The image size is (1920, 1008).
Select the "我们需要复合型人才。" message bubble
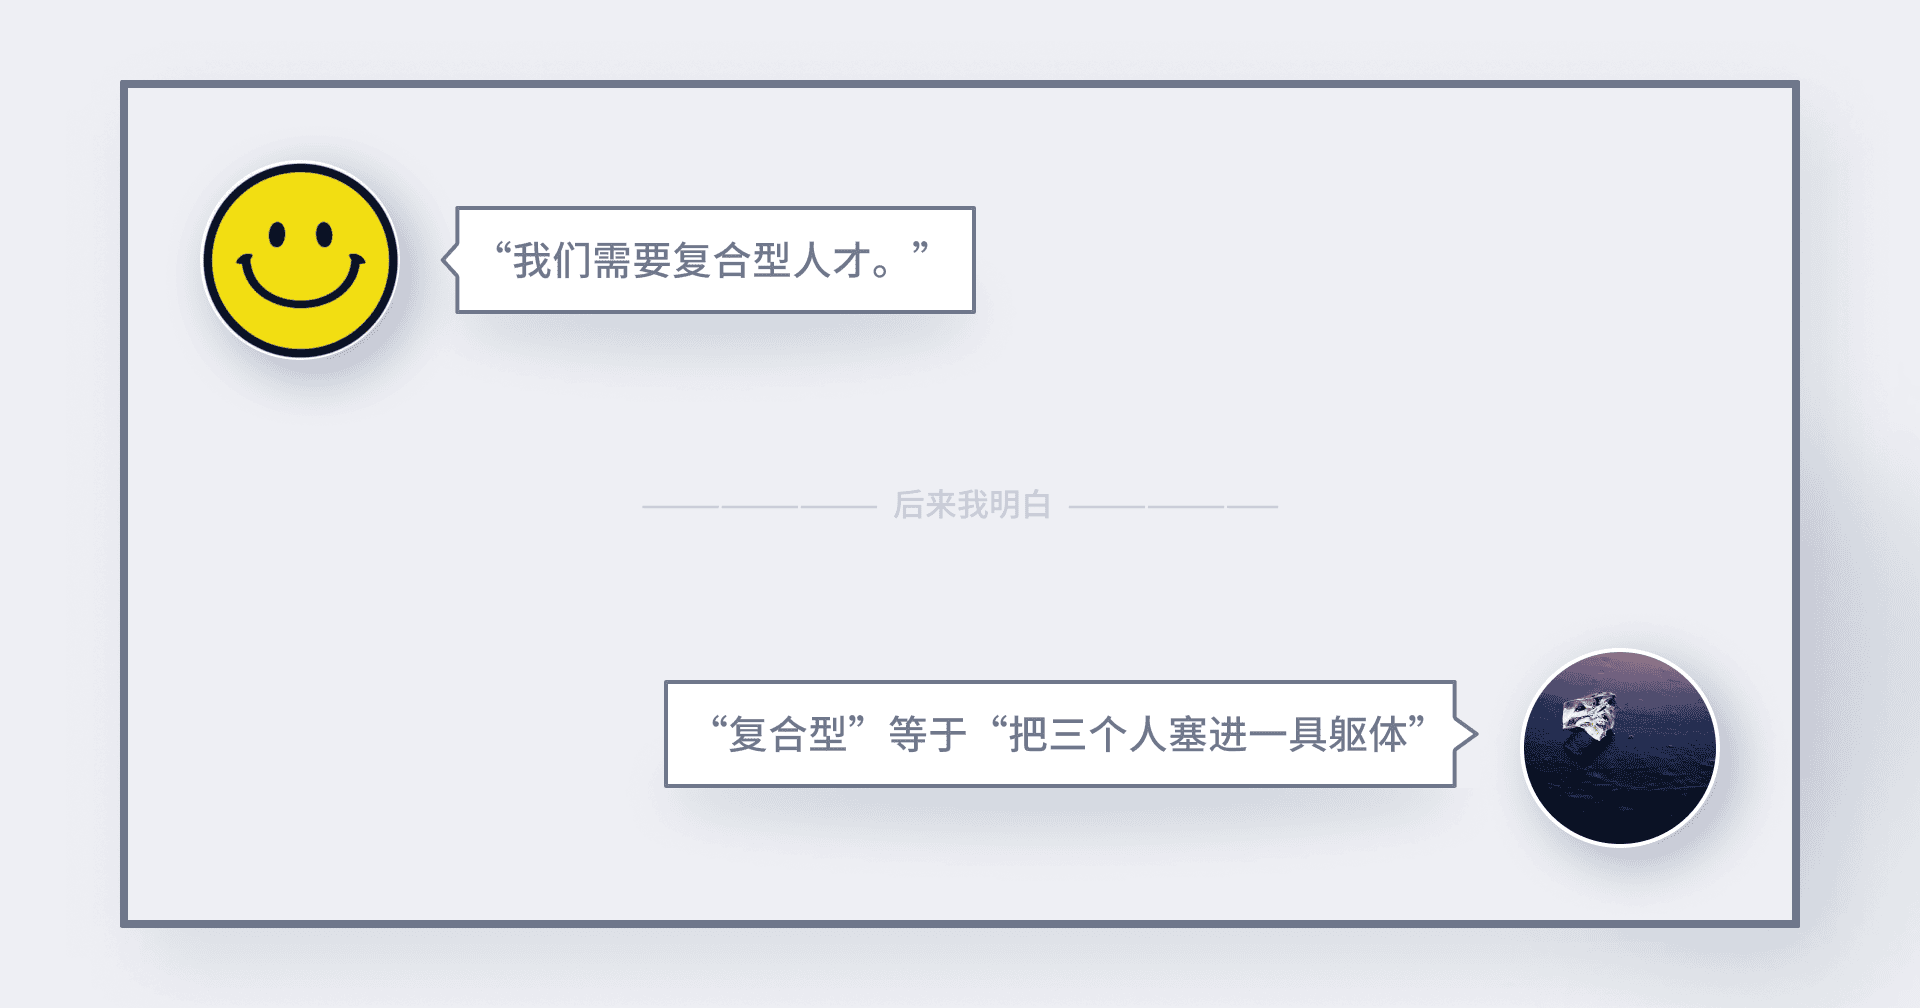tap(715, 260)
